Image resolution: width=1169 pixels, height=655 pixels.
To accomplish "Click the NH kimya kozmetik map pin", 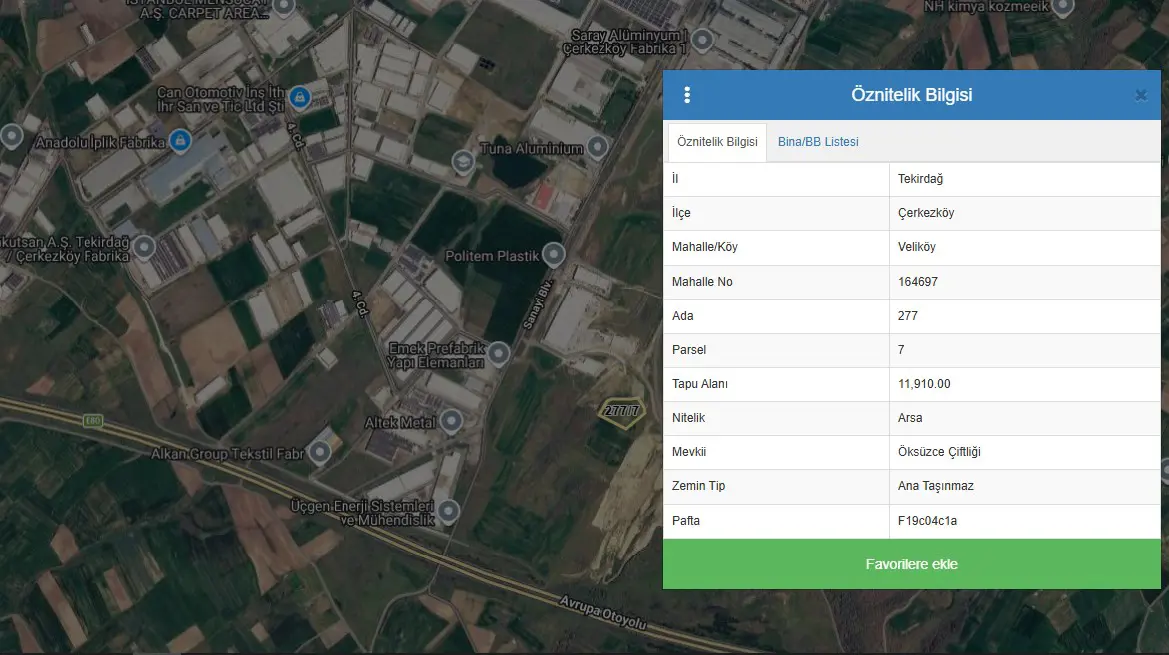I will [1062, 7].
